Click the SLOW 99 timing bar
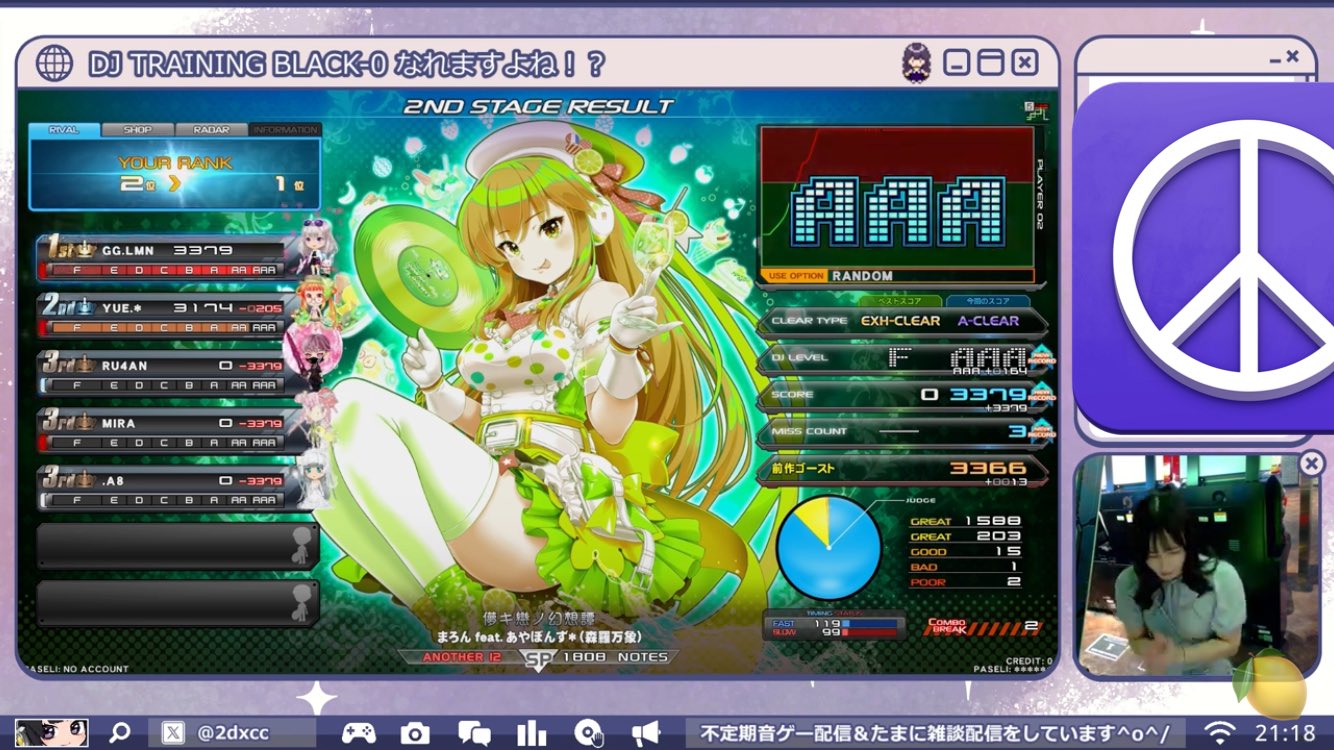This screenshot has height=750, width=1334. click(833, 633)
